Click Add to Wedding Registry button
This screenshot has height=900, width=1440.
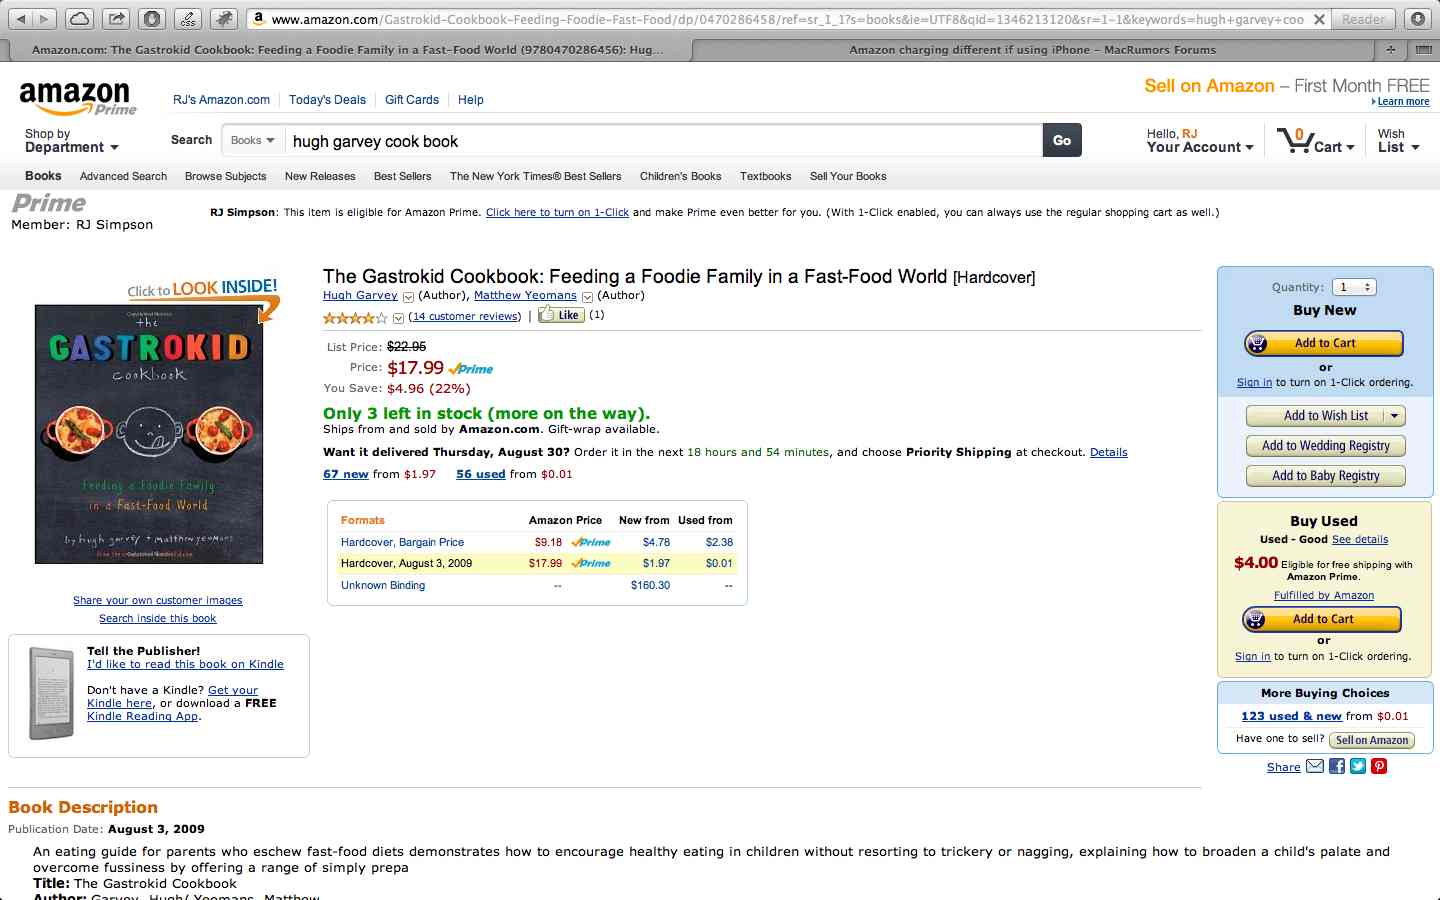point(1325,446)
